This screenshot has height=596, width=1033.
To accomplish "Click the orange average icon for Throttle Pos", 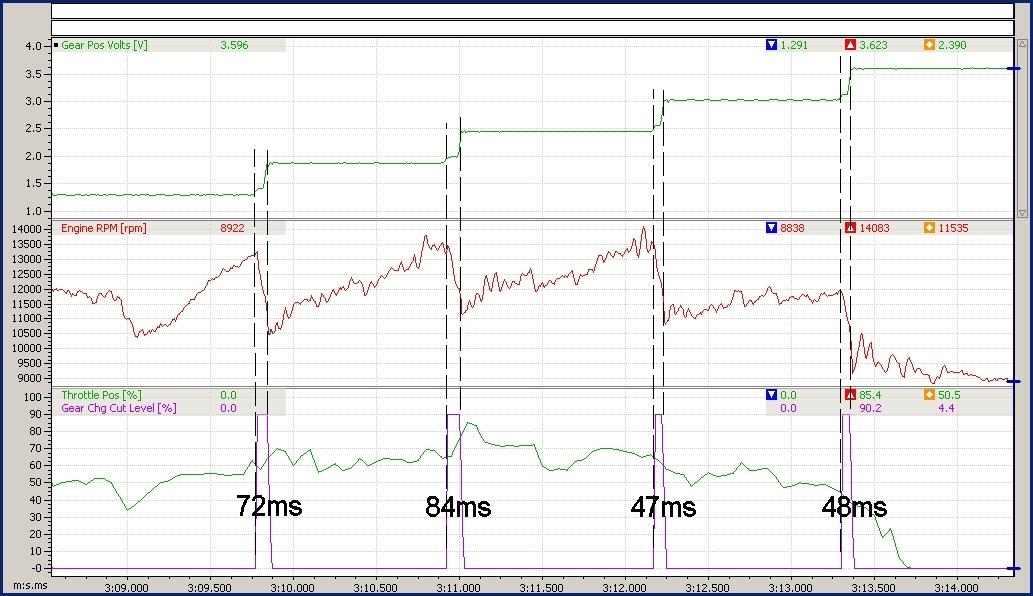I will [929, 395].
